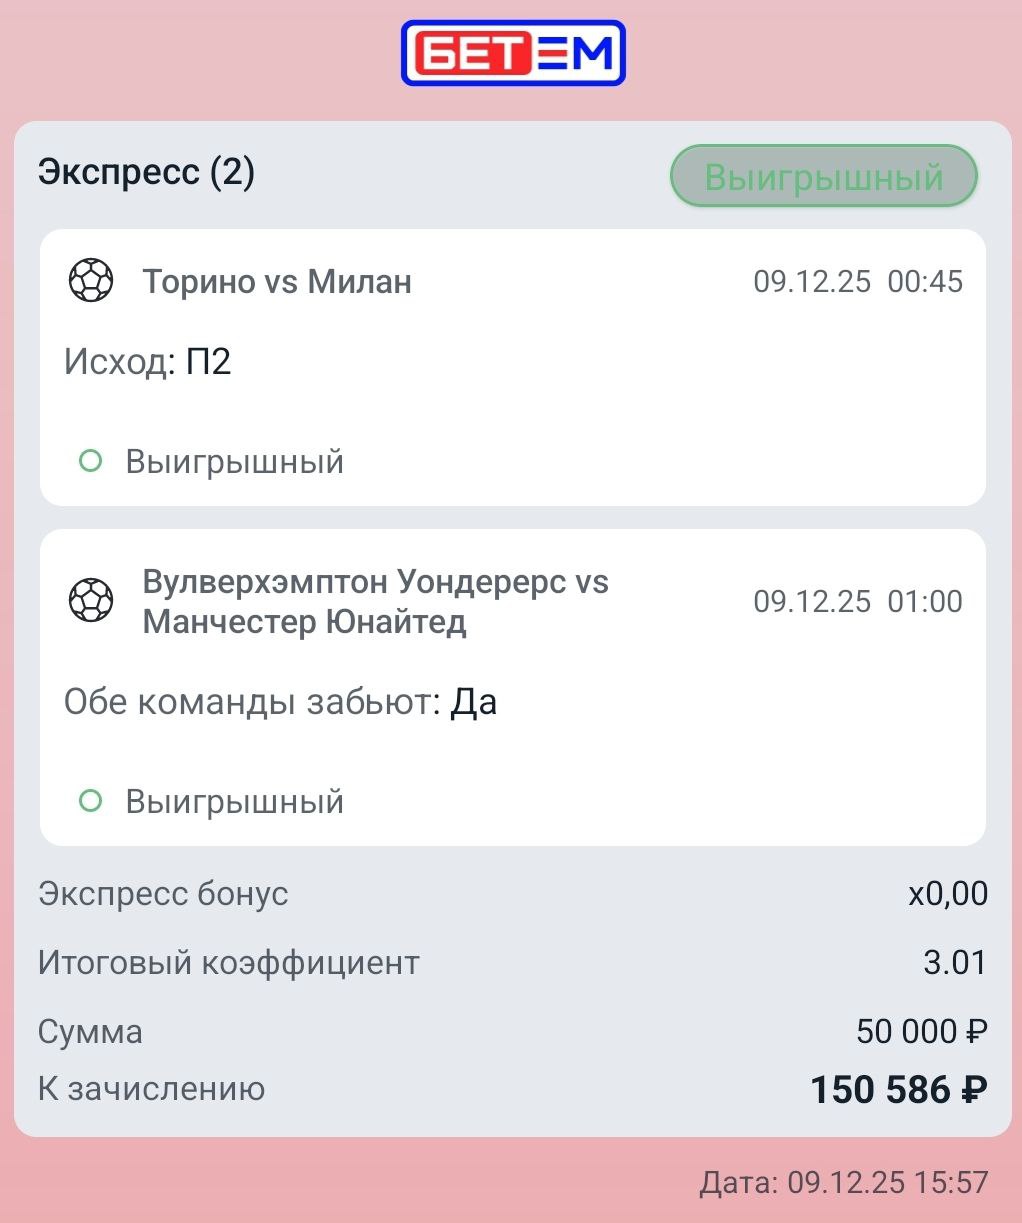Click Выигрышный status text in Торино card

(x=234, y=462)
